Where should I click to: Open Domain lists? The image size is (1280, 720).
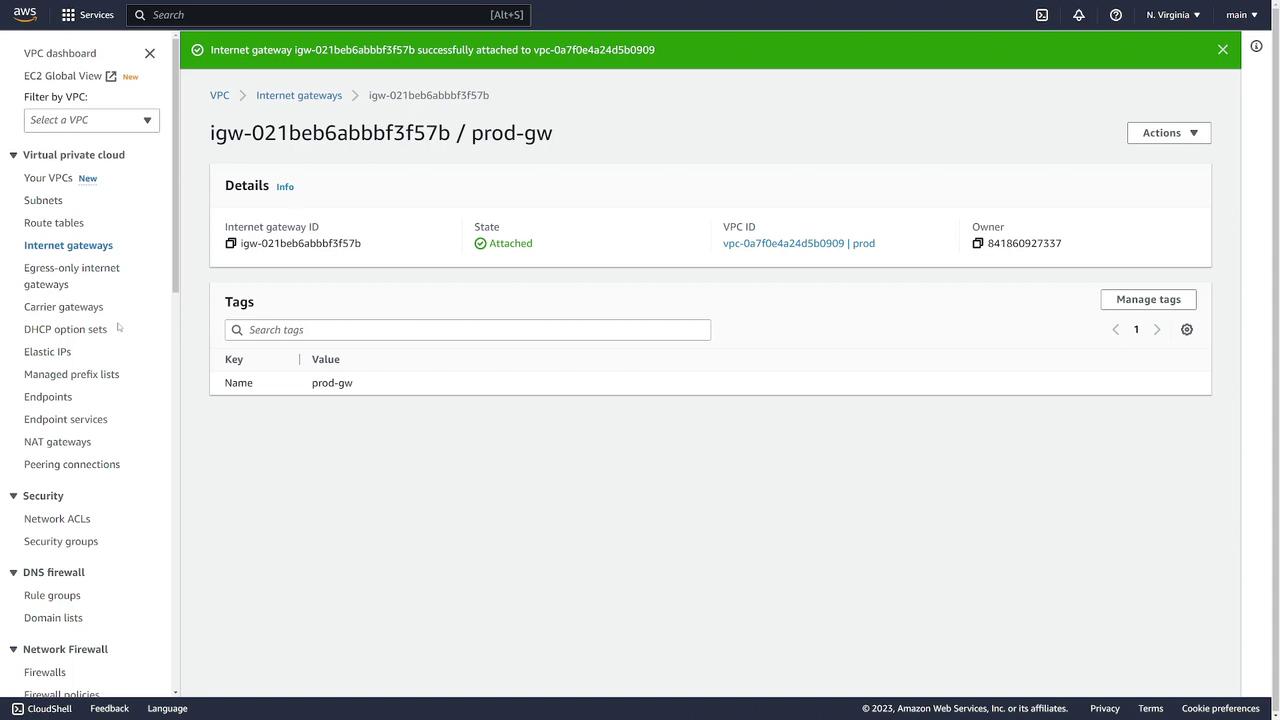53,618
